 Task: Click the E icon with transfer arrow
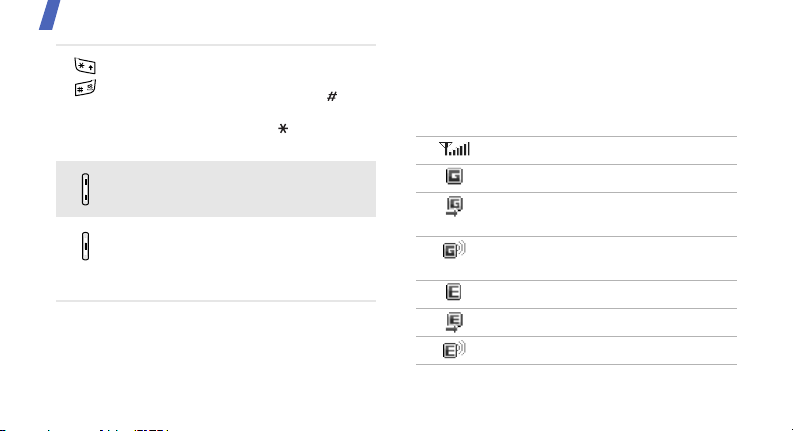point(454,322)
